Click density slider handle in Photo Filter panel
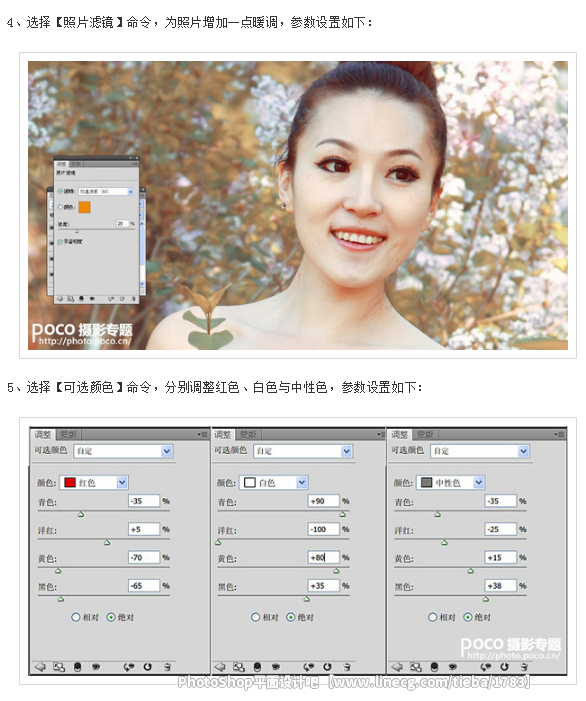 77,231
